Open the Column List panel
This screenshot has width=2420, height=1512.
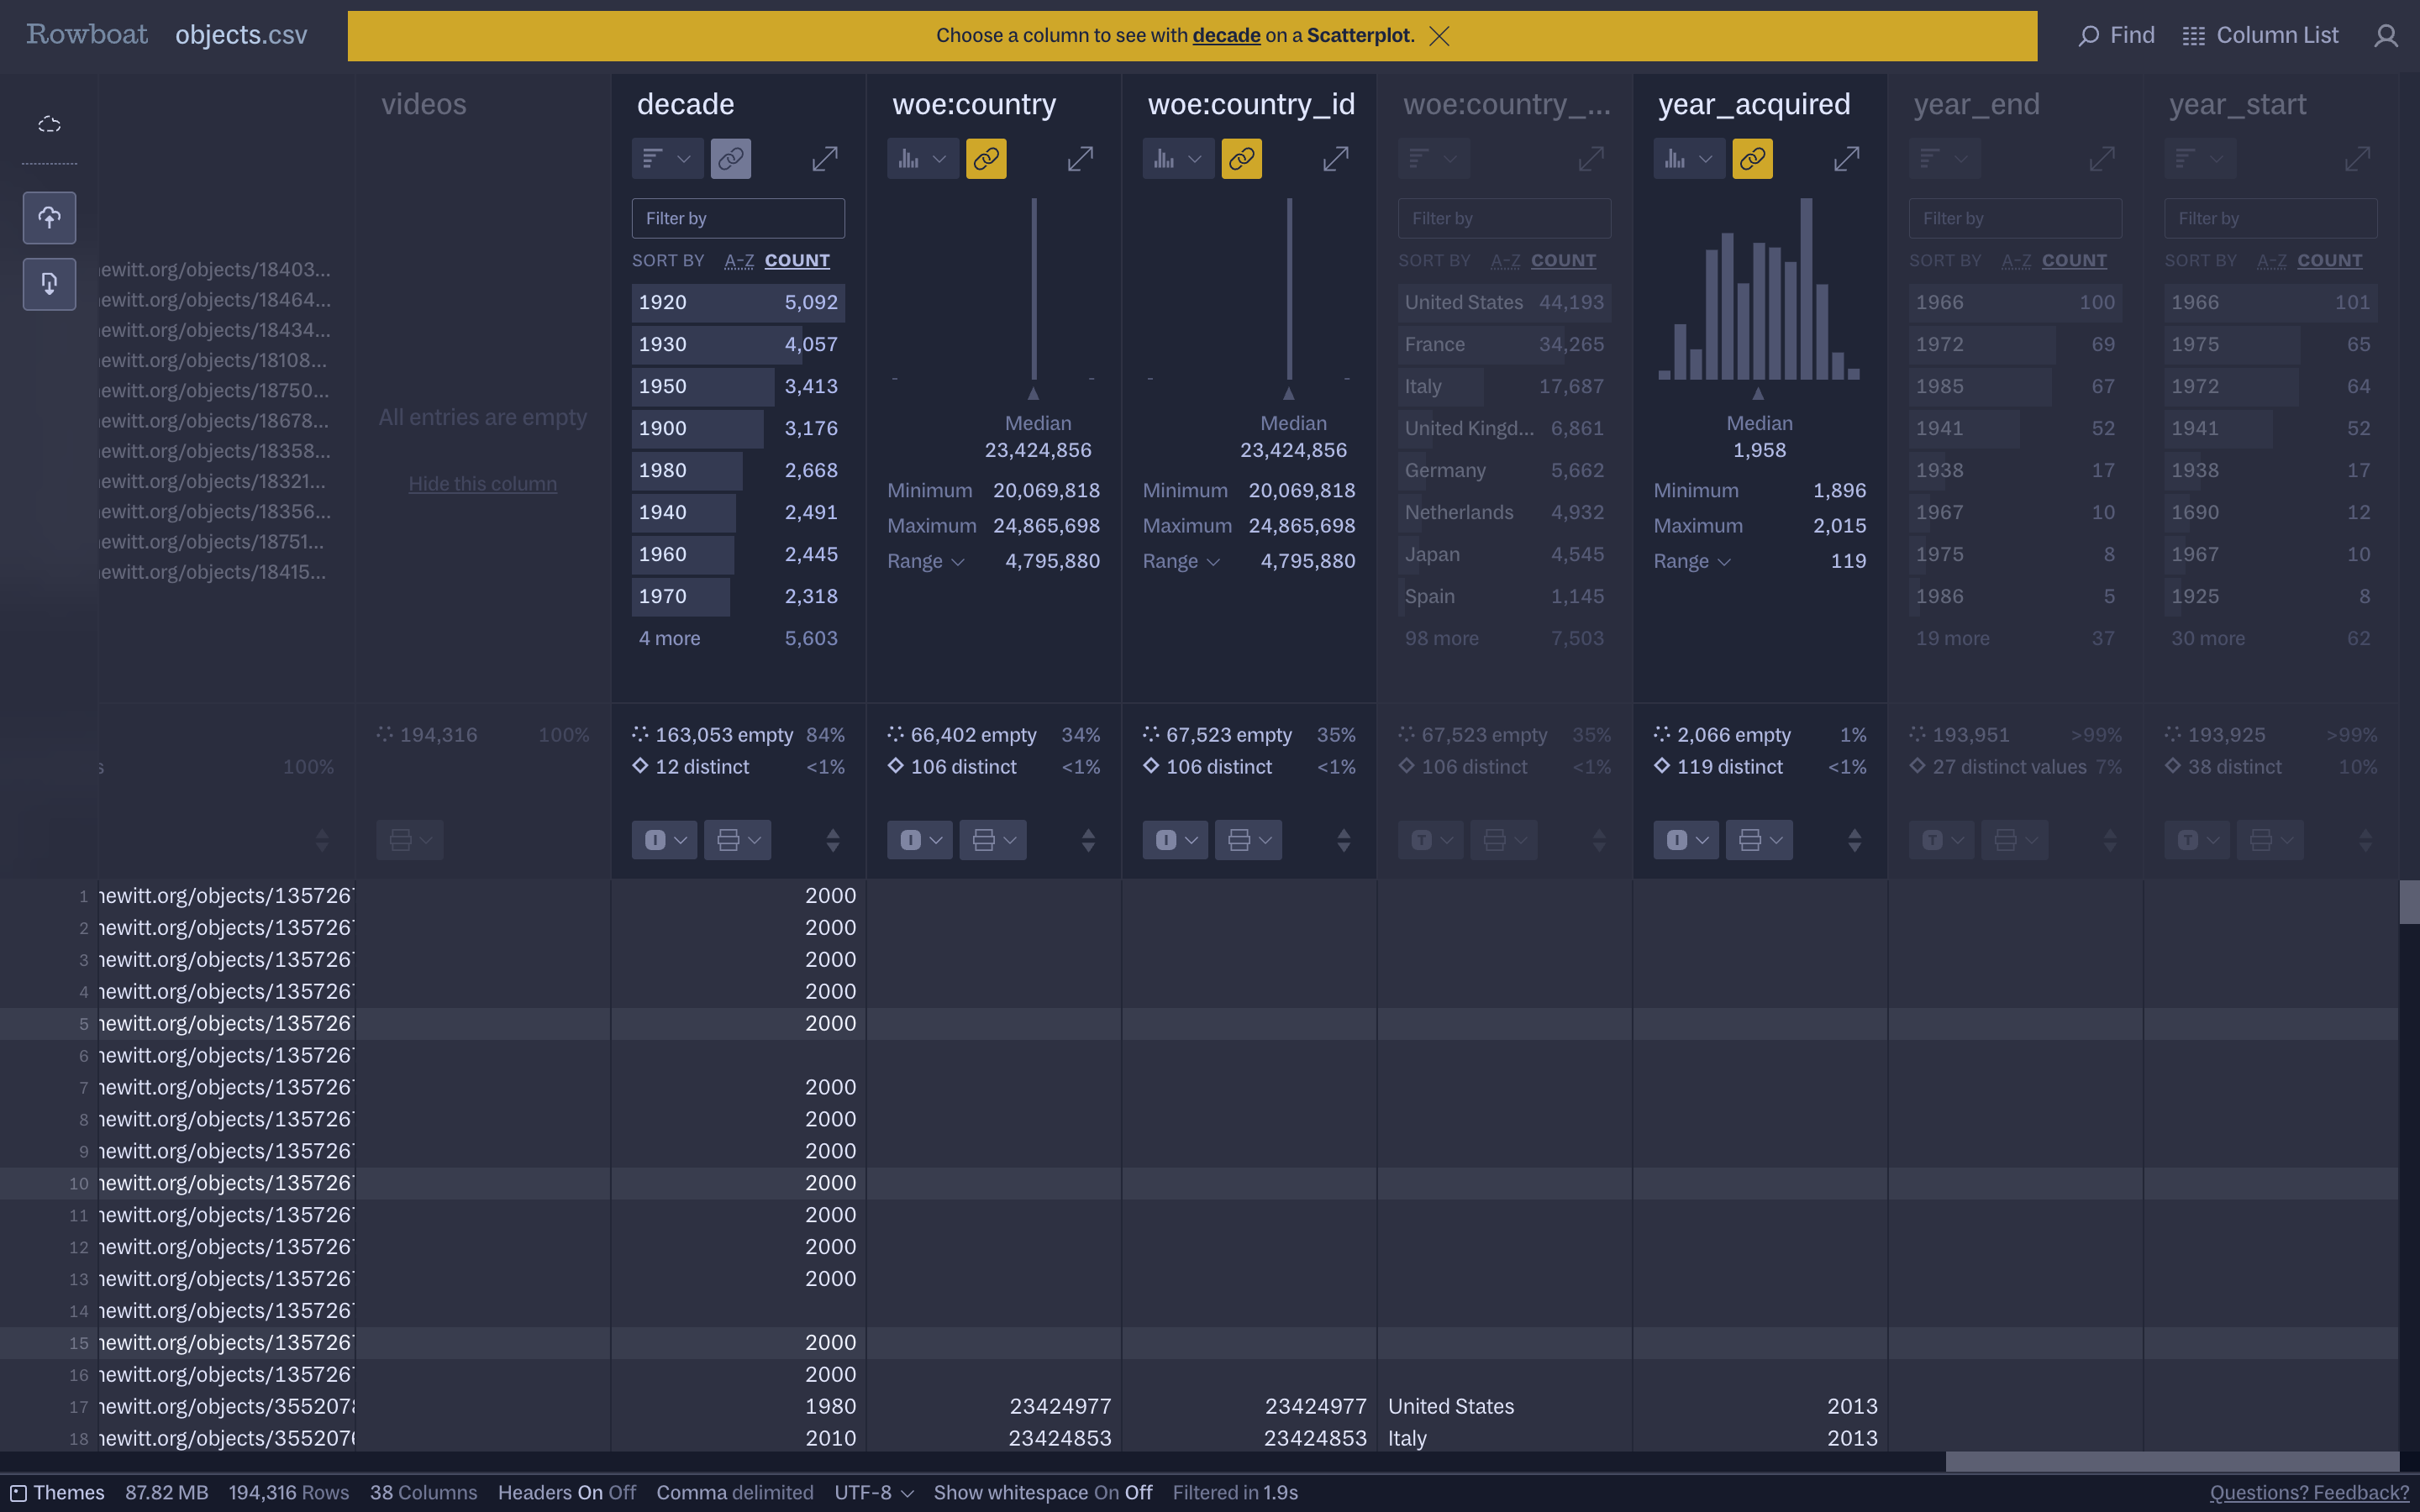click(2260, 36)
